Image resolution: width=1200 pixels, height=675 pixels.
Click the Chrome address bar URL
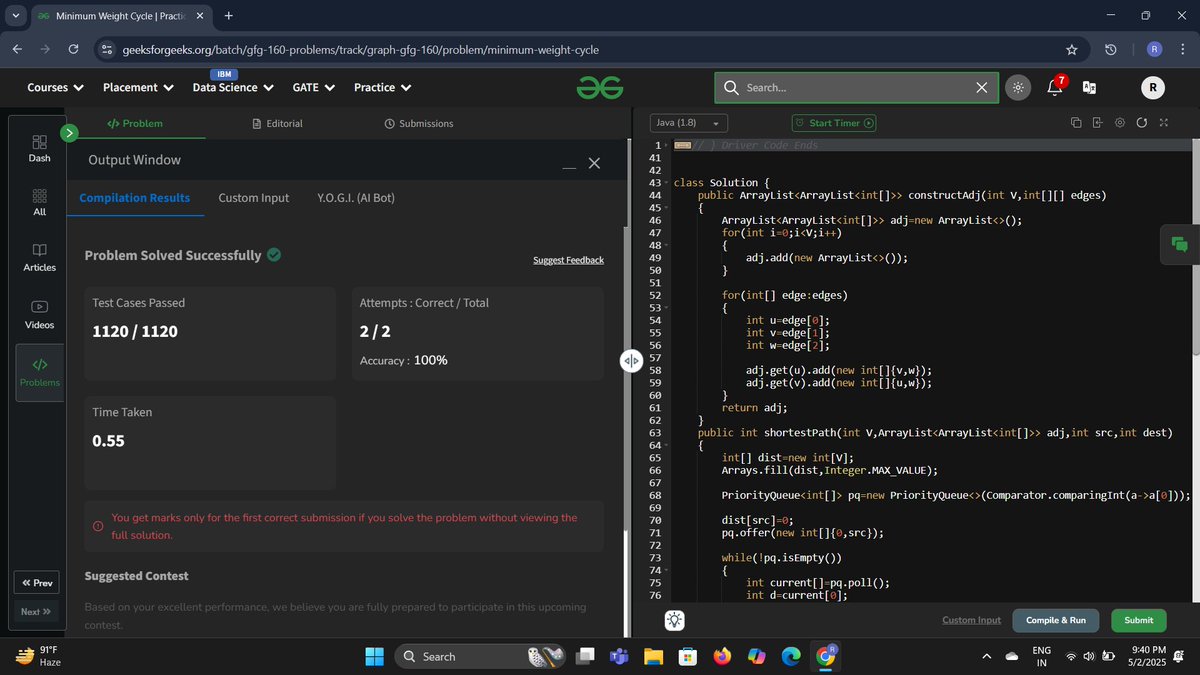[361, 49]
